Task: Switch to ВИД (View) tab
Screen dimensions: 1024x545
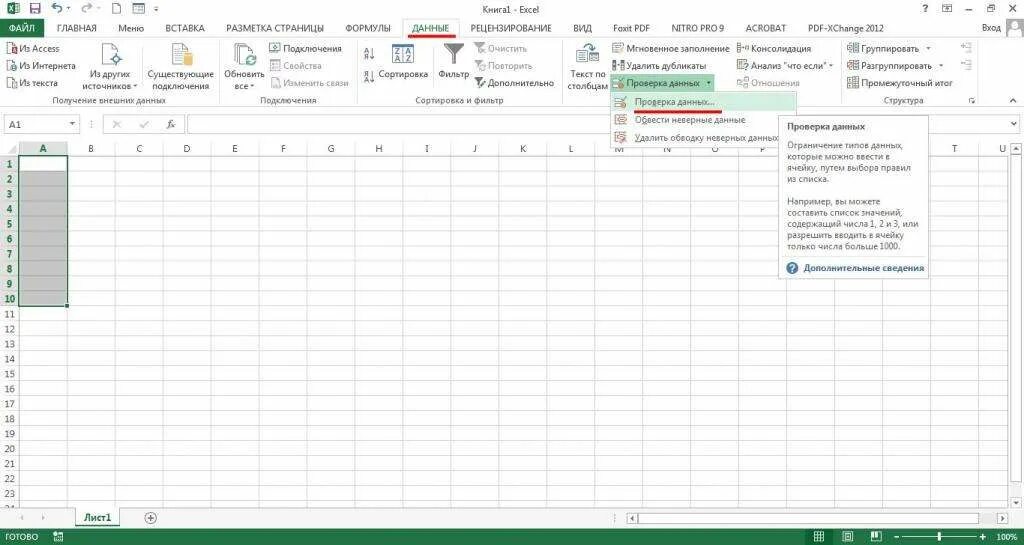Action: pos(583,28)
